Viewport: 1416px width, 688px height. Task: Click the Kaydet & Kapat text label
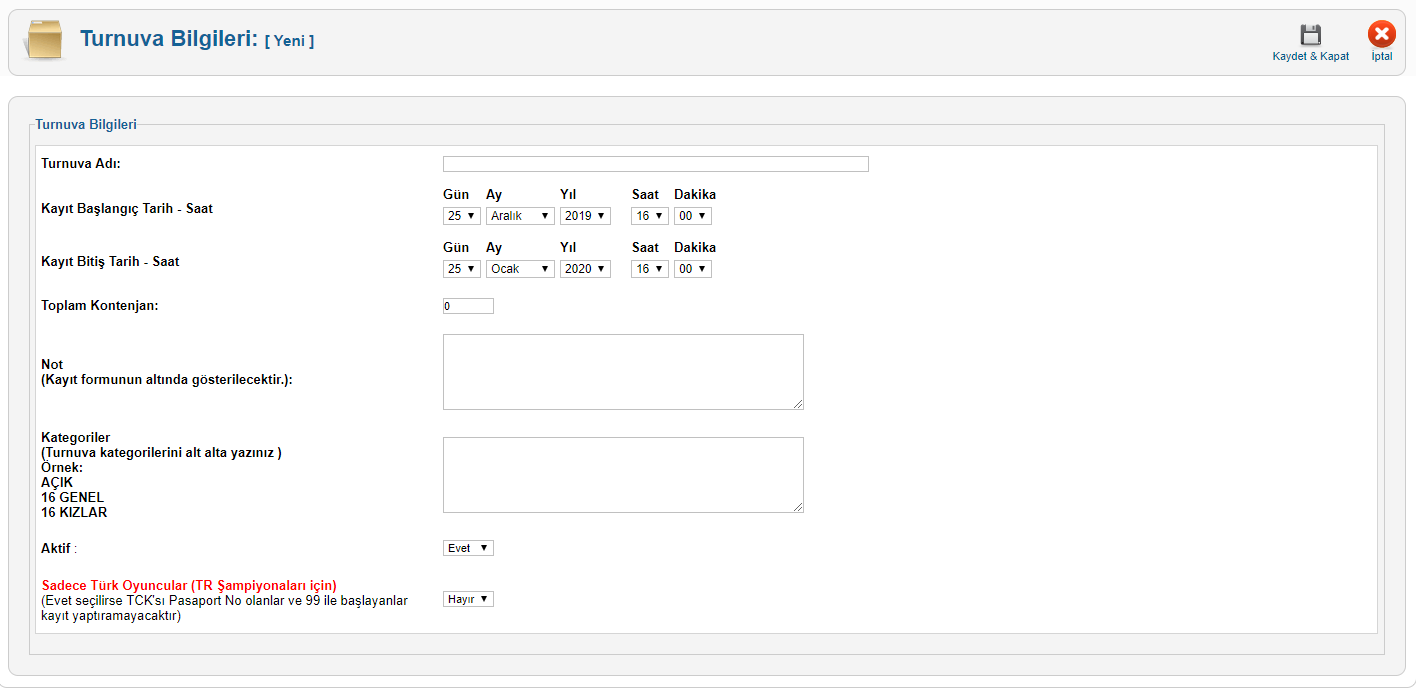1310,57
